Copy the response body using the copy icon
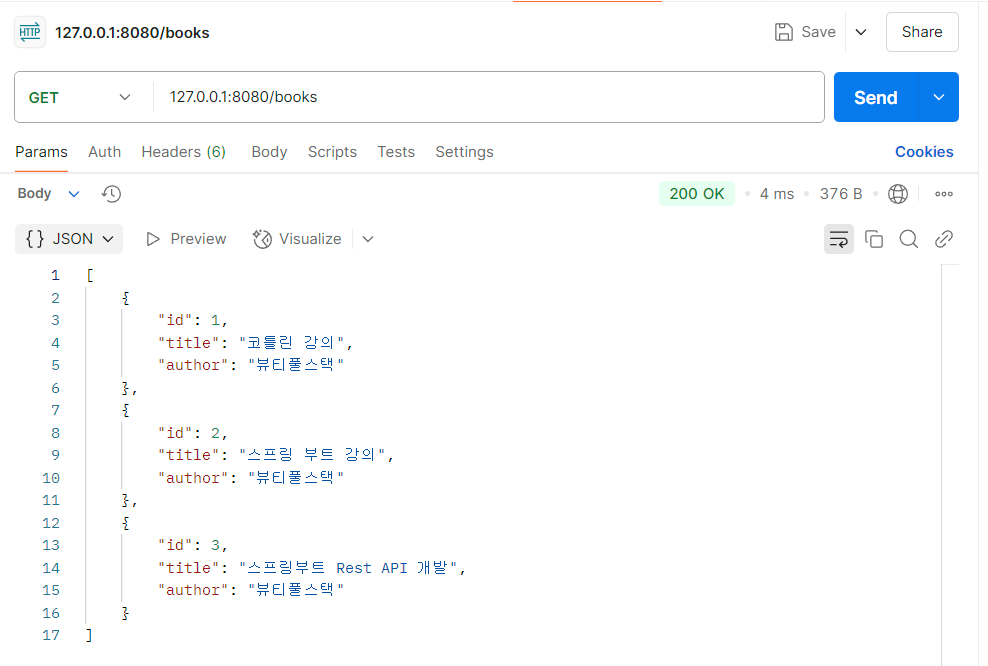The image size is (988, 666). click(874, 239)
